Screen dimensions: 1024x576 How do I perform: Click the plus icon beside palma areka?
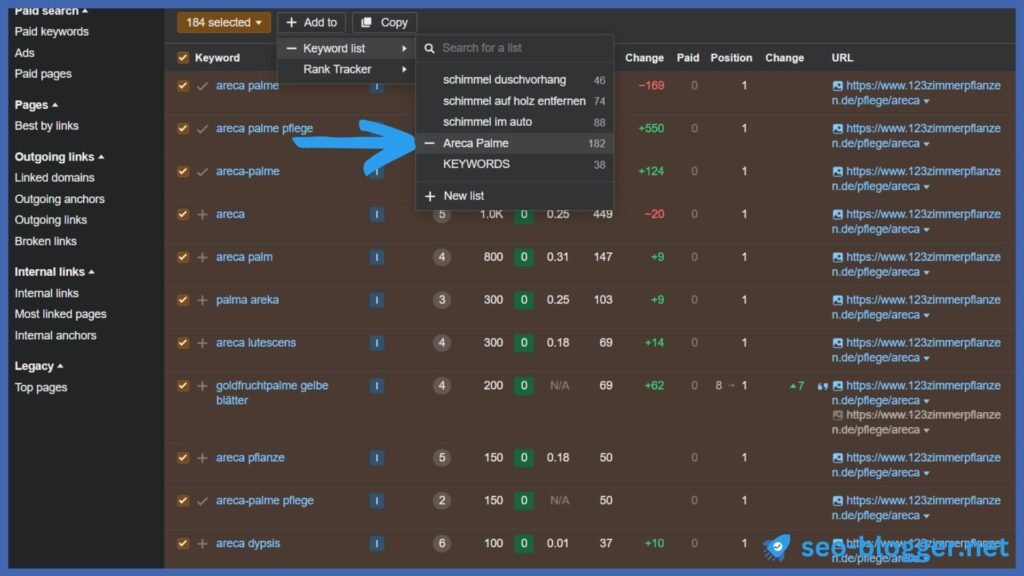click(x=202, y=300)
